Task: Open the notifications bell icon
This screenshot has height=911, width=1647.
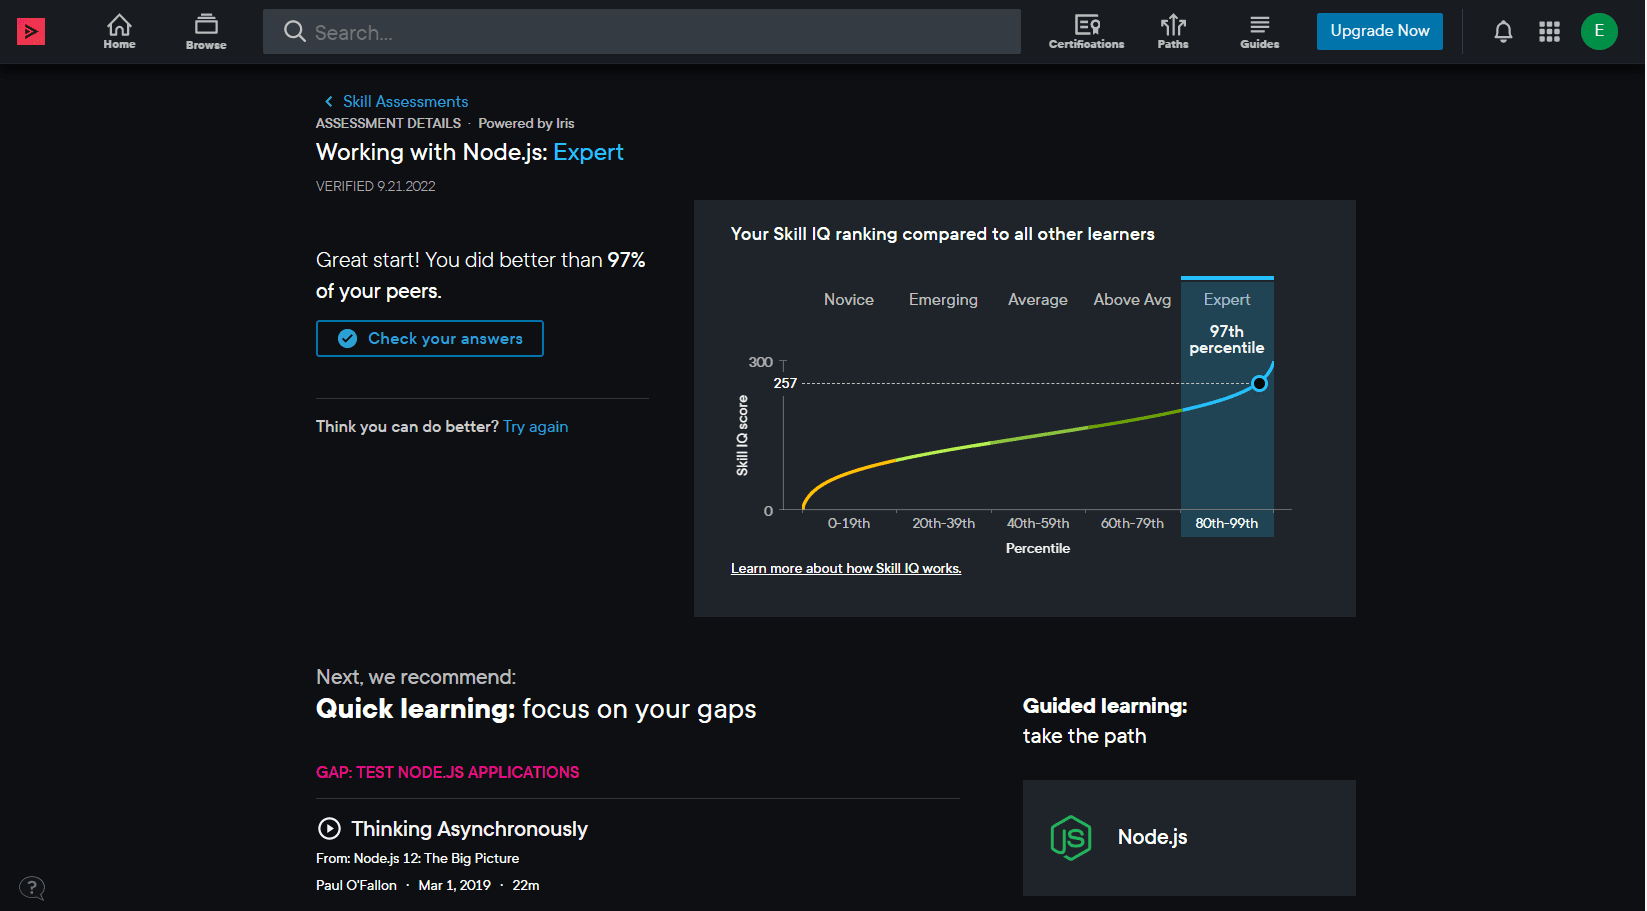Action: 1503,32
